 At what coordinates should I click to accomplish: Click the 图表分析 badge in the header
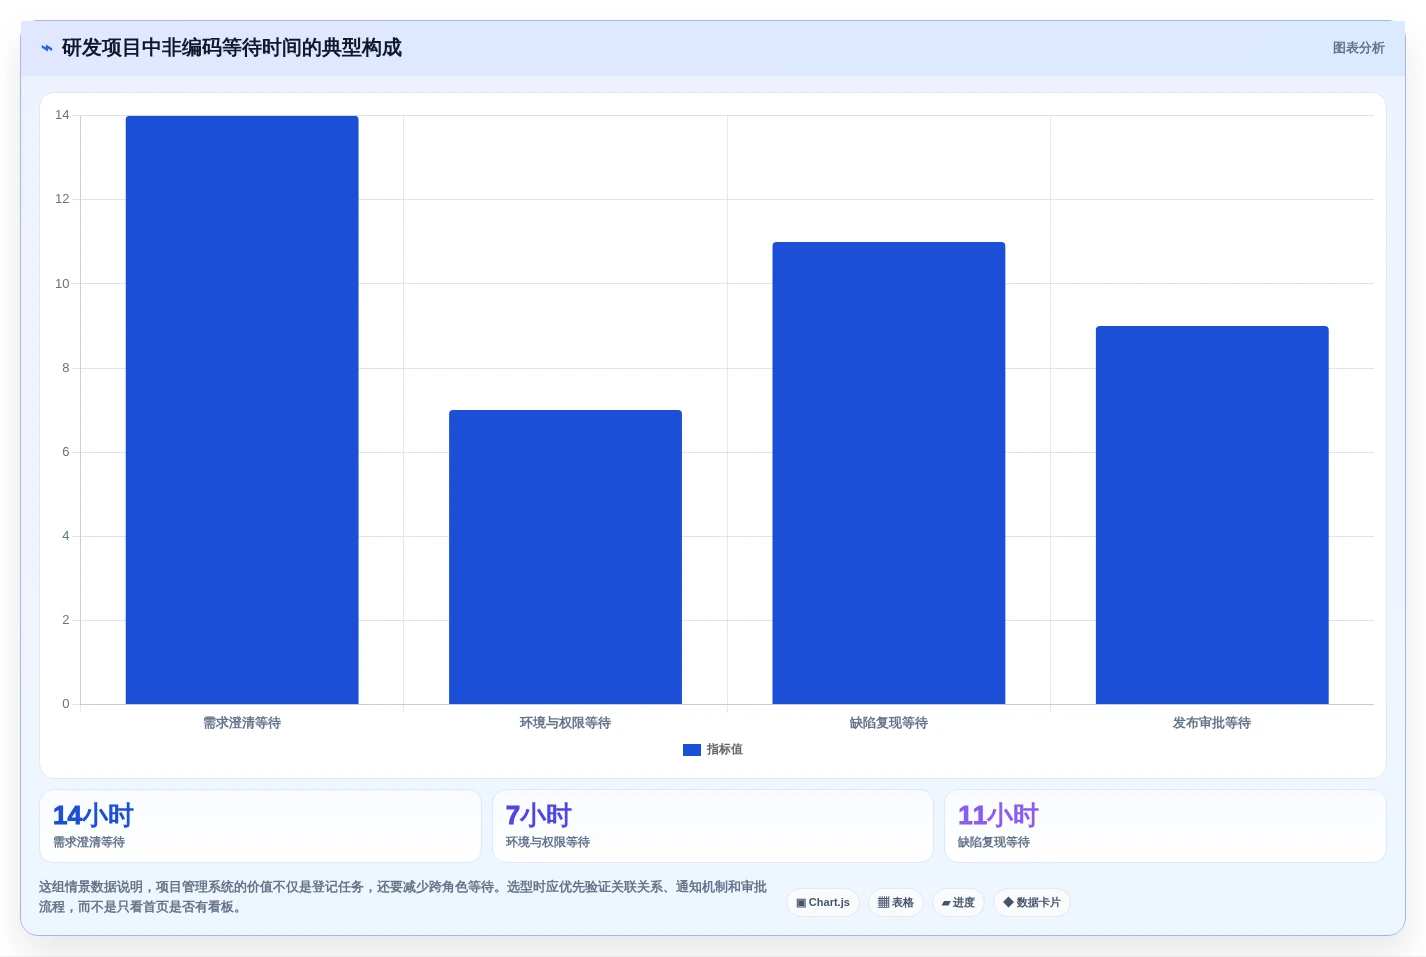pos(1358,48)
